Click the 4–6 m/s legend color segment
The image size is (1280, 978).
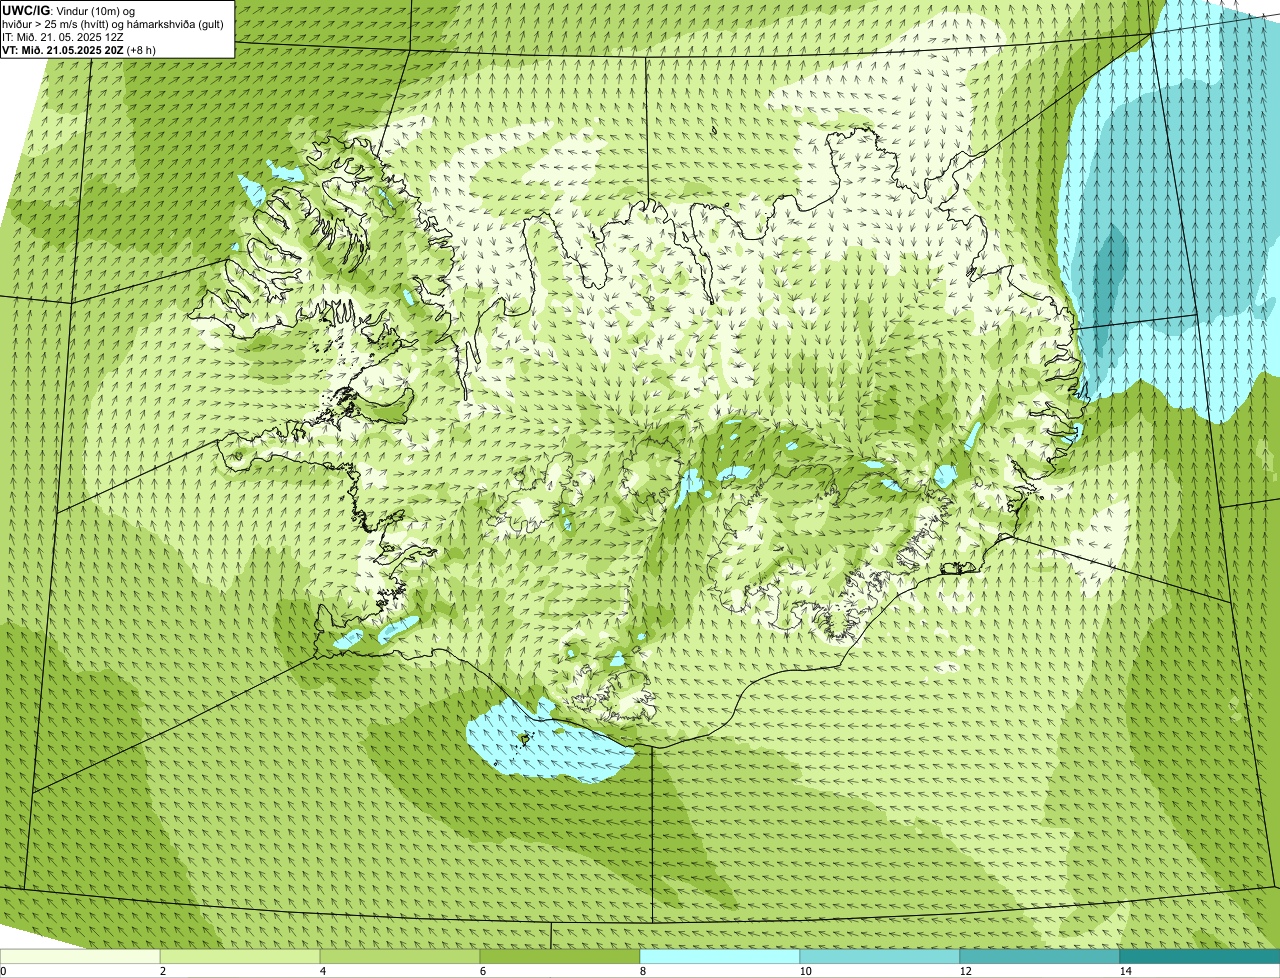[400, 956]
